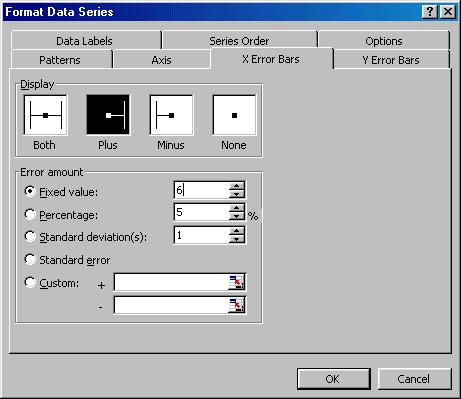
Task: Go to the Data Labels tab
Action: pos(85,41)
